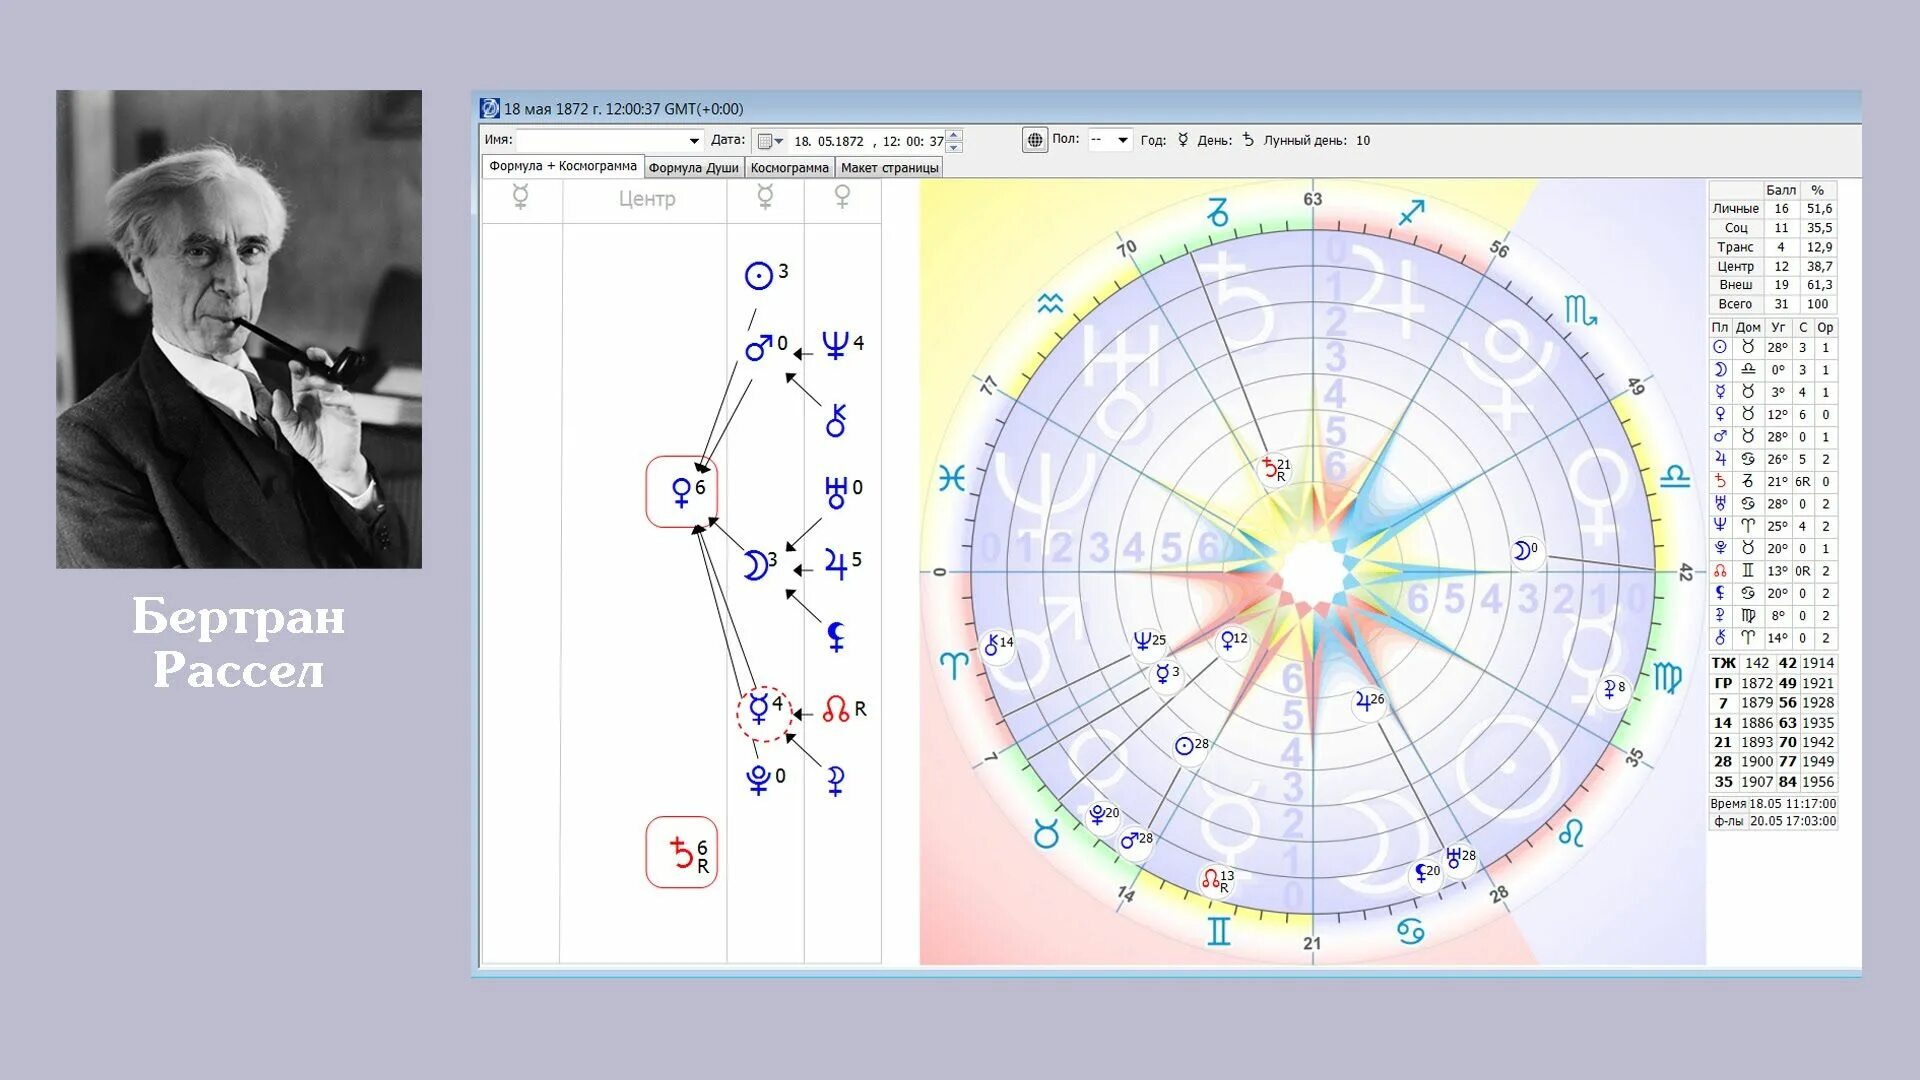The height and width of the screenshot is (1080, 1920).
Task: Open the Космограмма tab
Action: (x=789, y=168)
